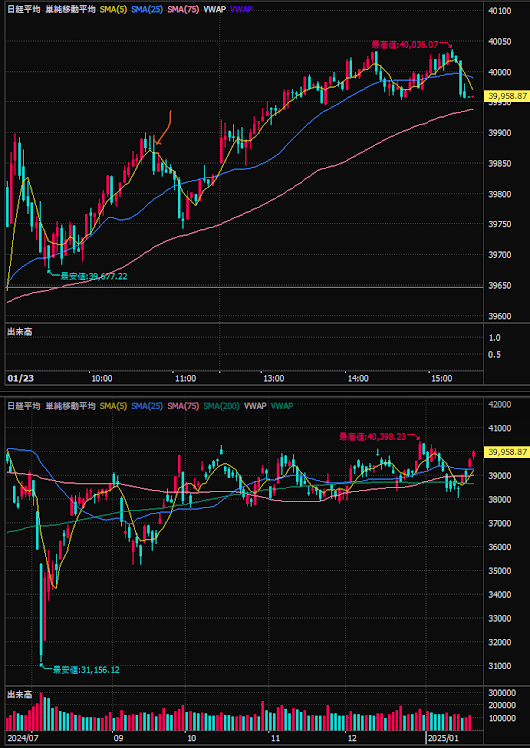Click the 15:00 time axis label
530x748 pixels.
[x=441, y=378]
